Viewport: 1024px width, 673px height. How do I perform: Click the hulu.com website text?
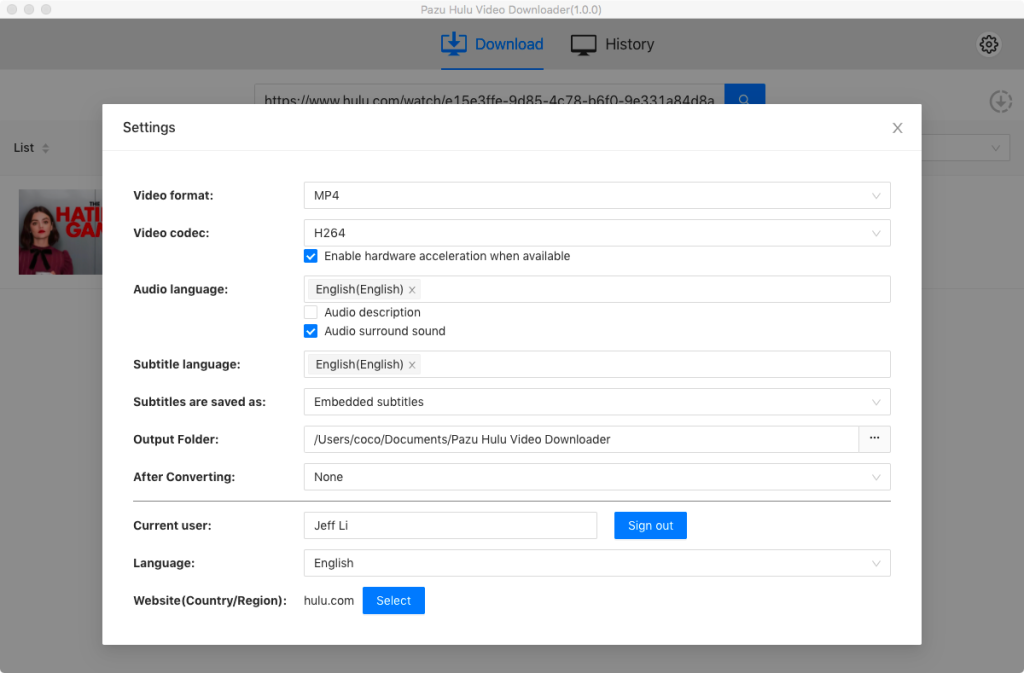[x=328, y=601]
